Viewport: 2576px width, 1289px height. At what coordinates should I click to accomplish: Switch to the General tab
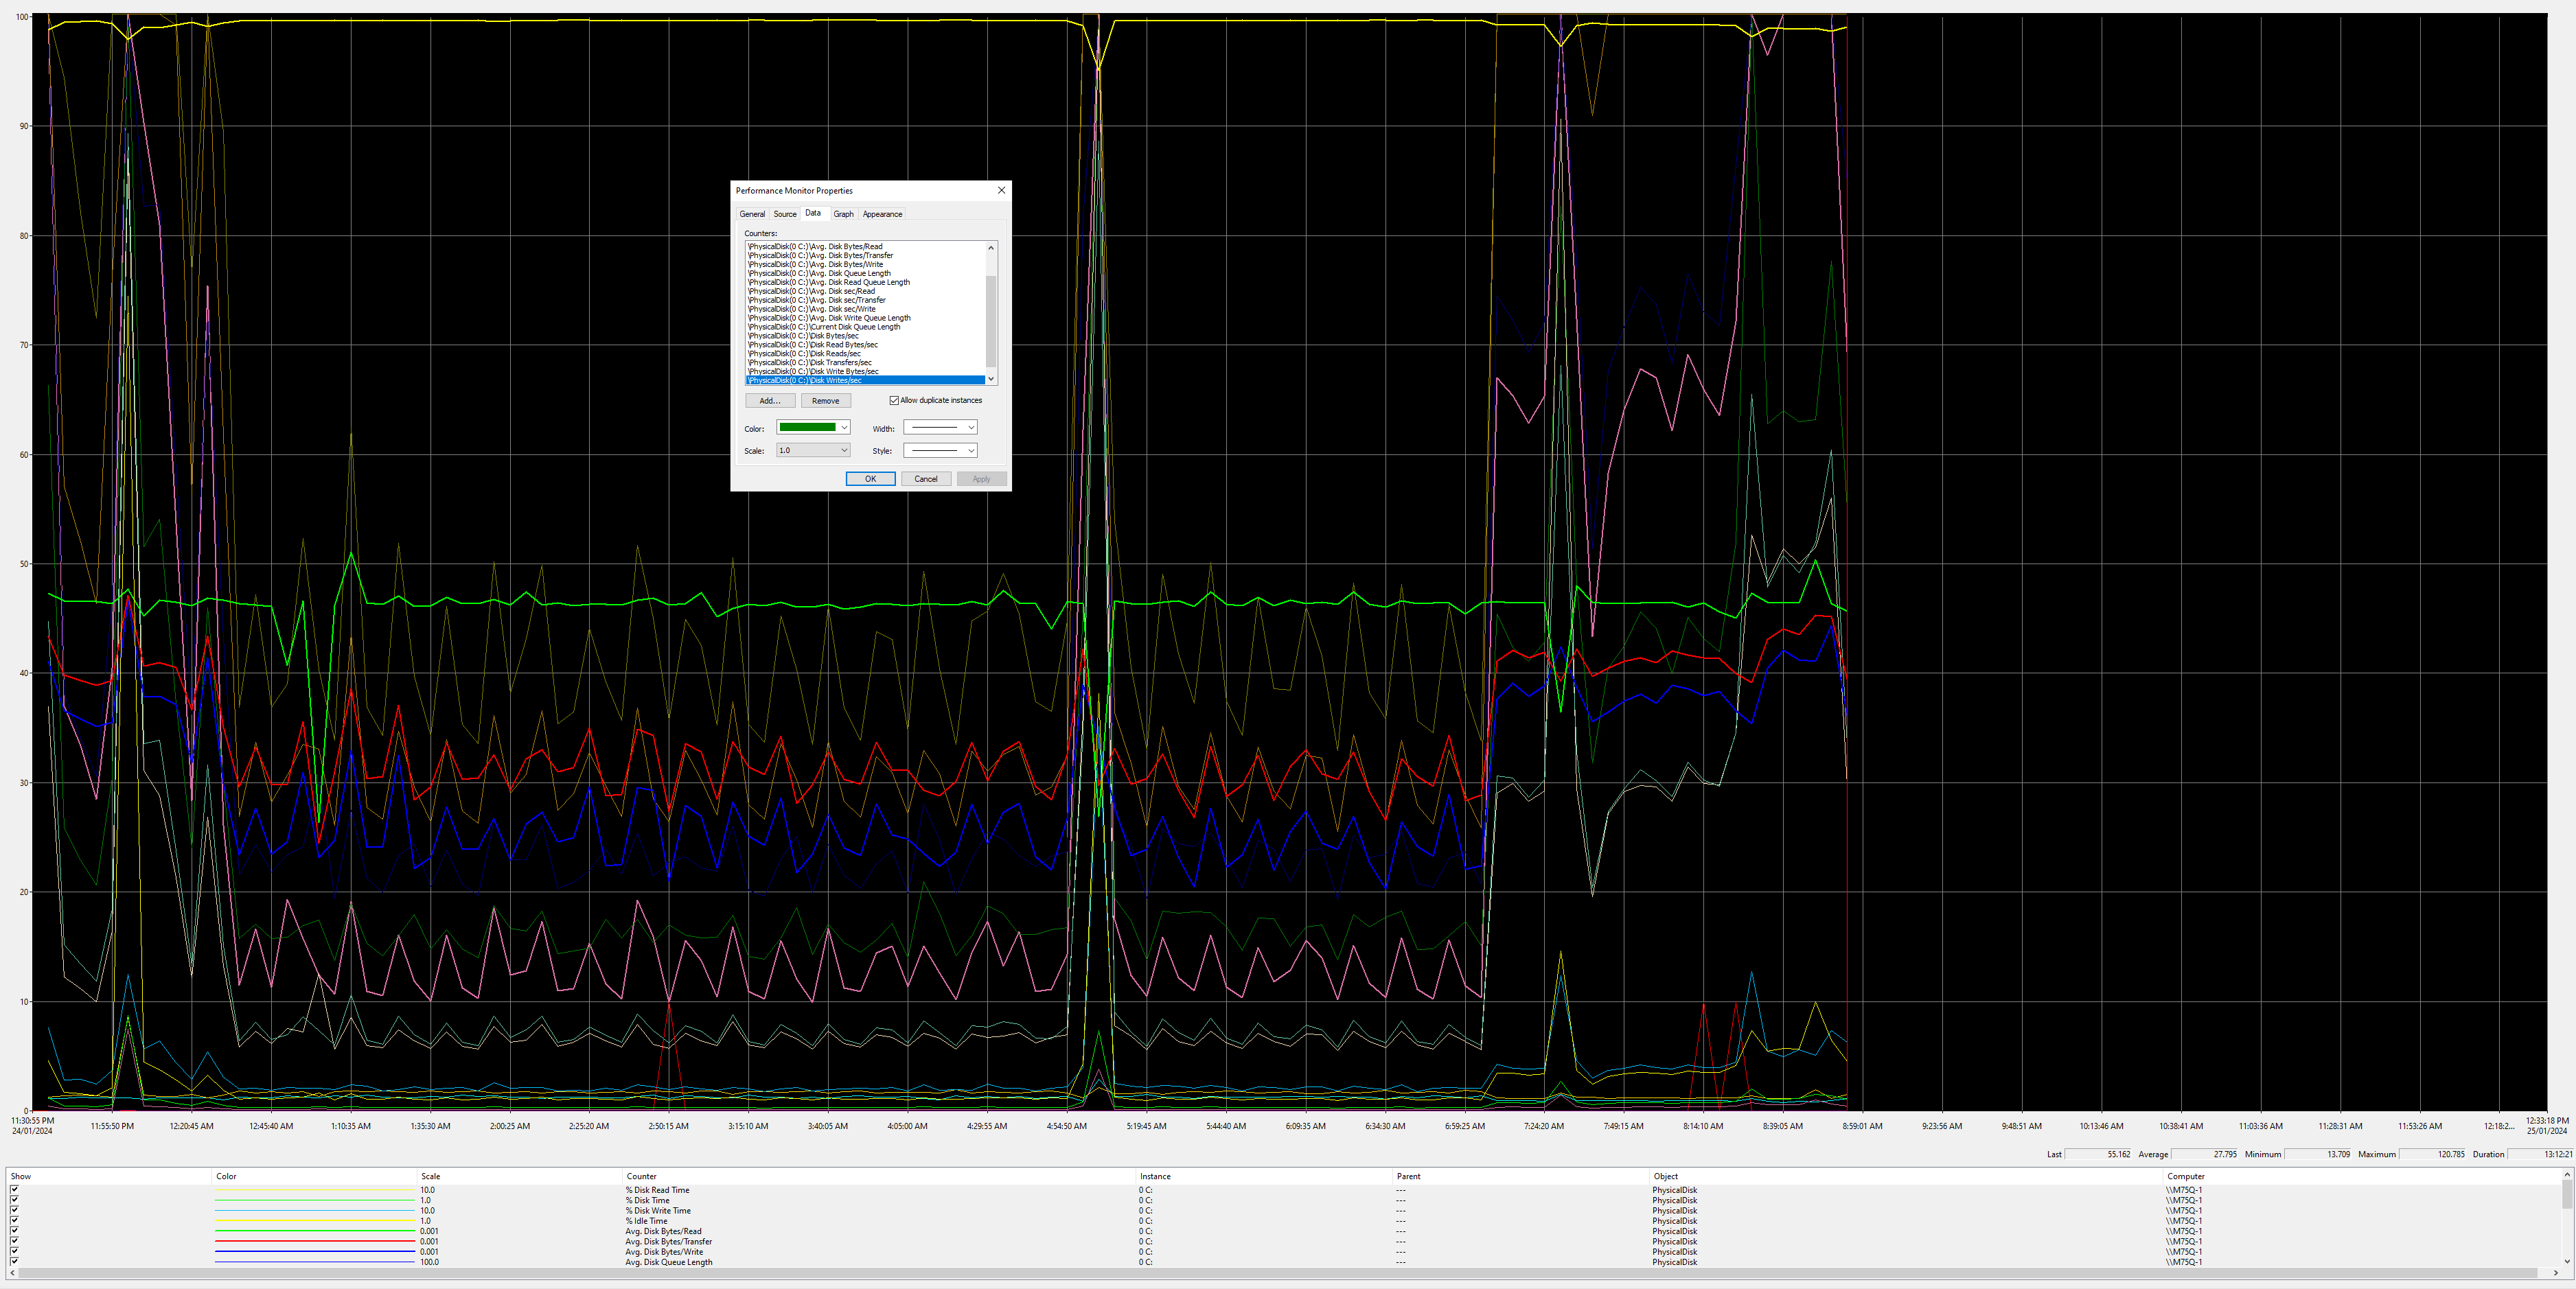[x=752, y=214]
